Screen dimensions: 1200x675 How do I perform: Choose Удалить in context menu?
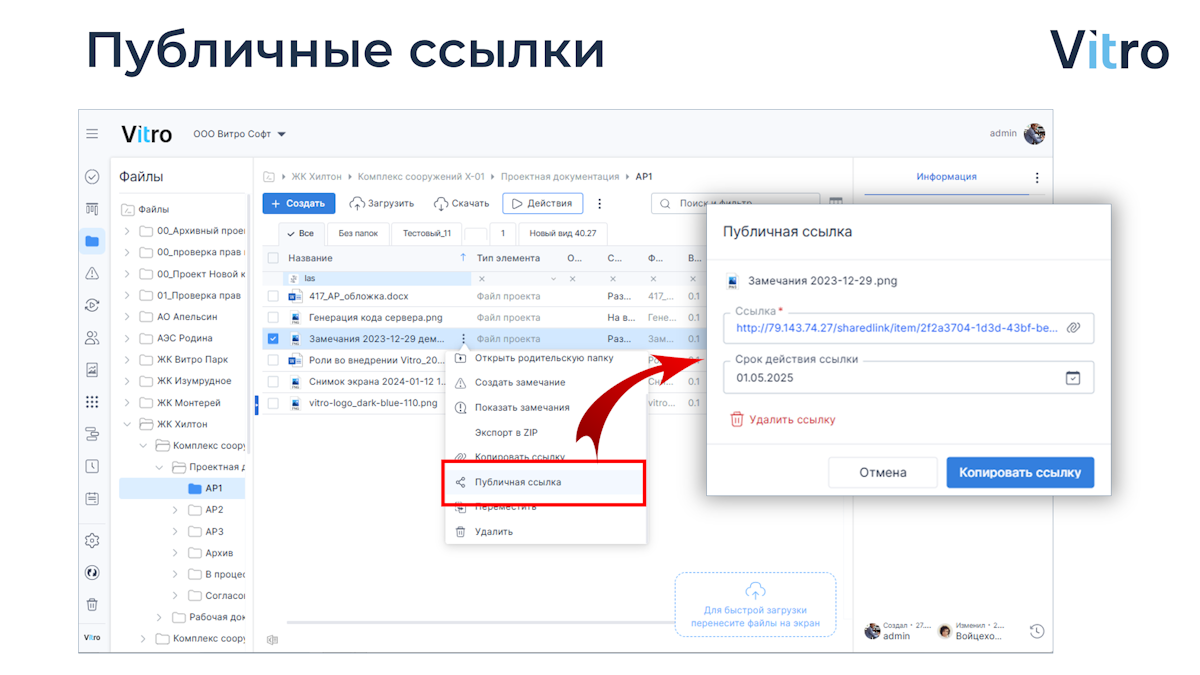pyautogui.click(x=545, y=532)
